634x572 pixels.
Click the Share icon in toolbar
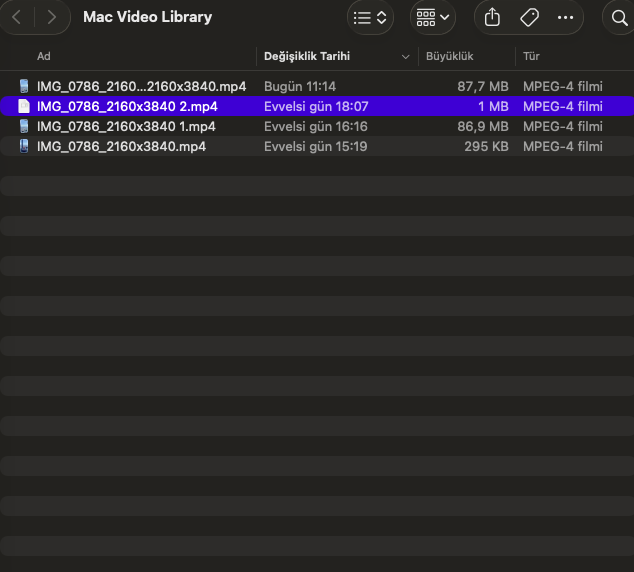tap(492, 17)
